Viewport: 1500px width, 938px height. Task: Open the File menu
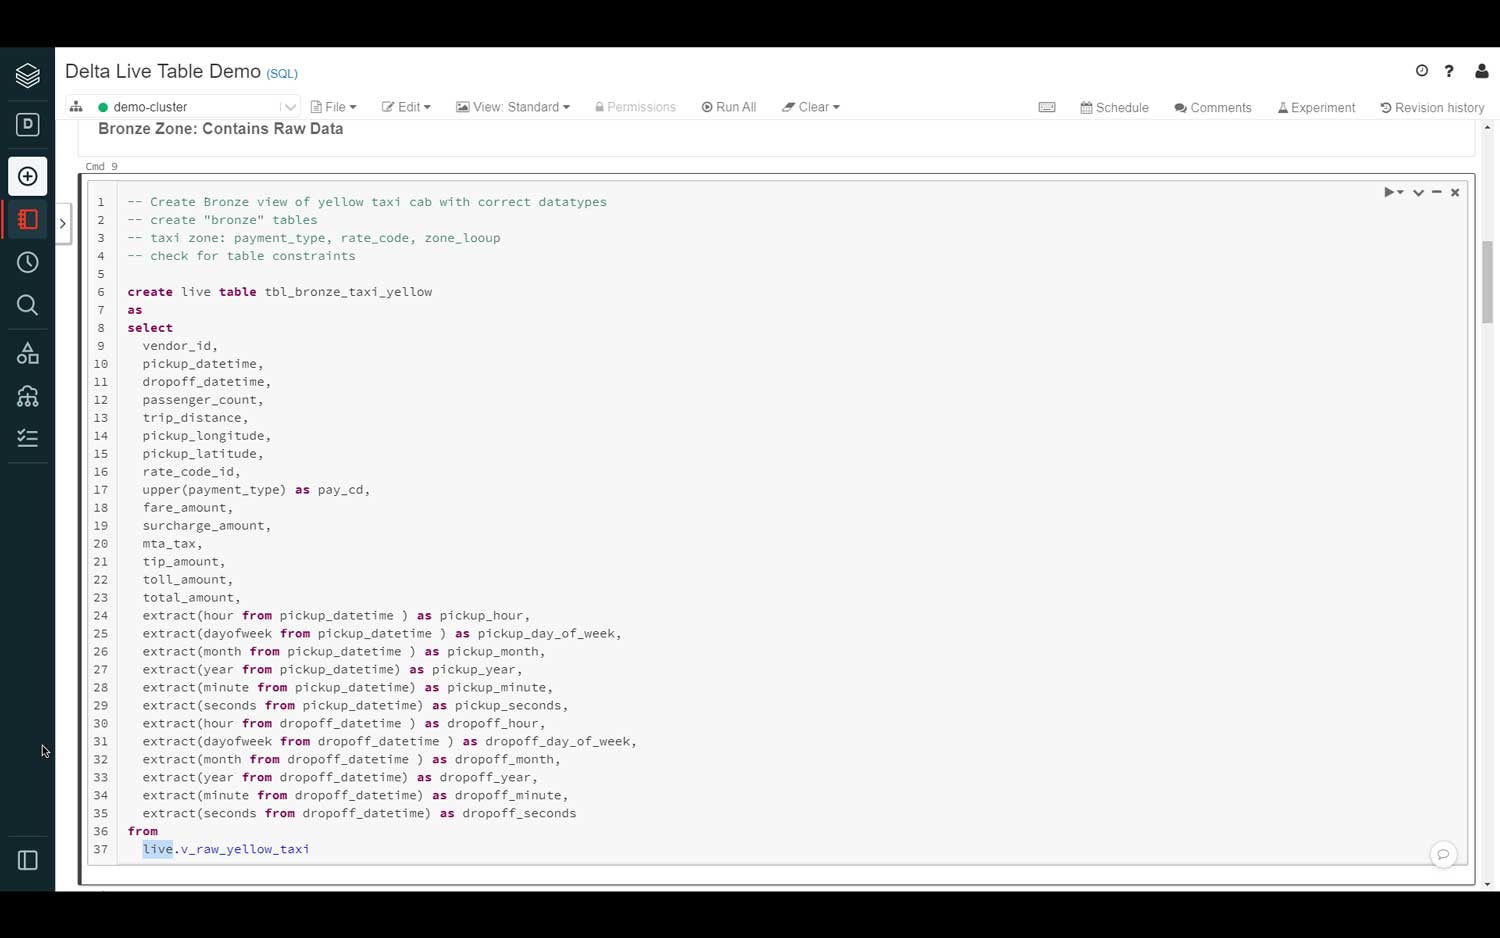tap(334, 107)
